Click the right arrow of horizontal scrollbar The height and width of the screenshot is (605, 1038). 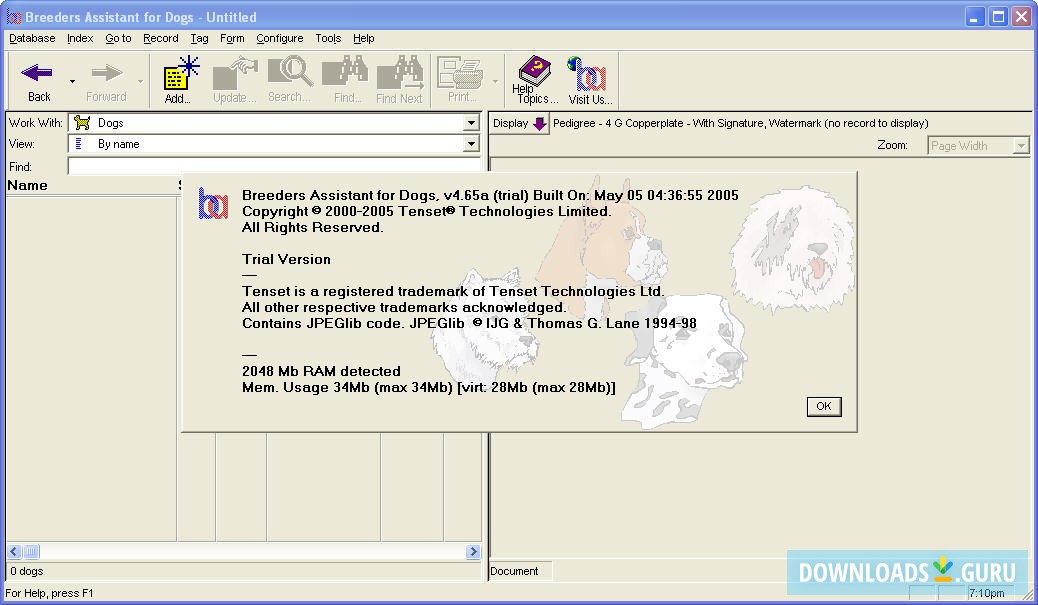473,551
